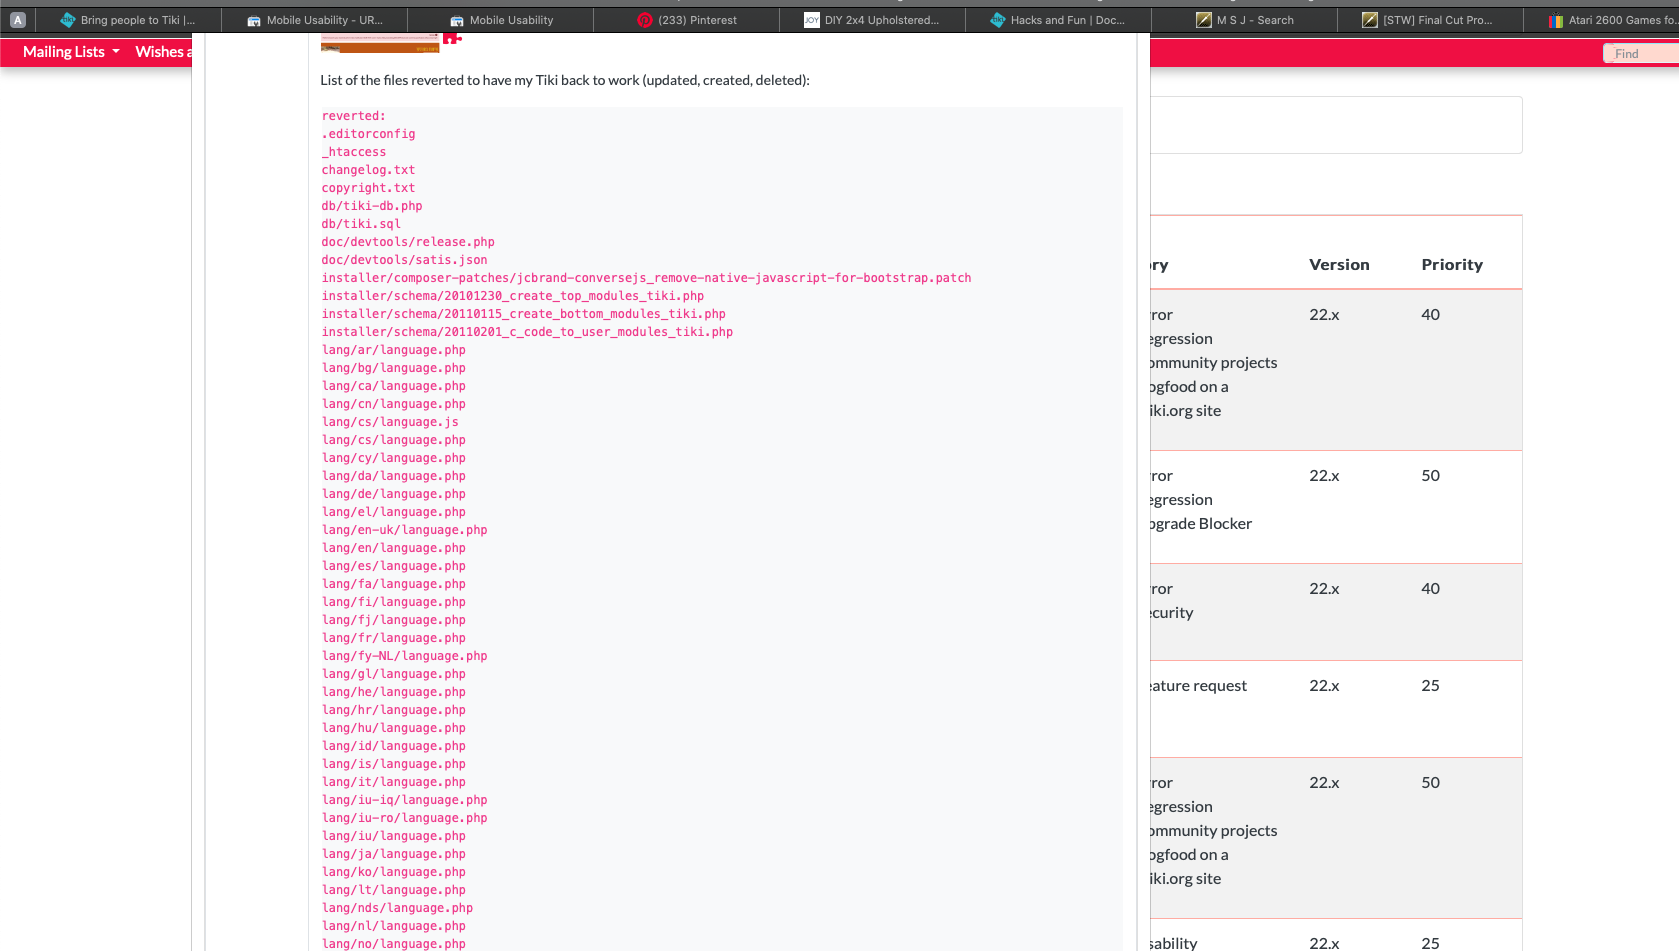
Task: Open the 'Bring people to Tiki' bookmark
Action: click(x=127, y=20)
